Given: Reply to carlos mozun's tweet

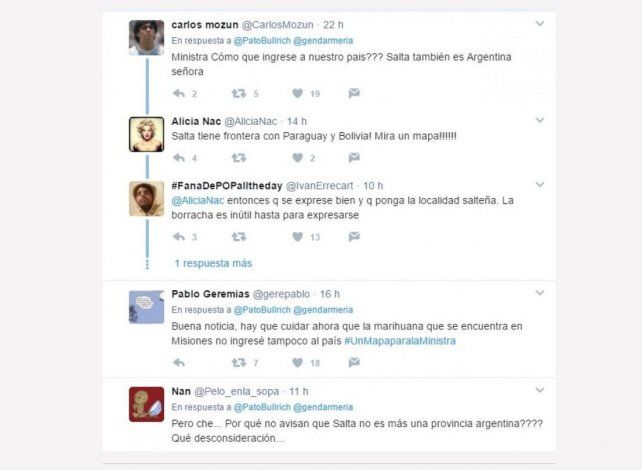Looking at the screenshot, I should coord(179,93).
